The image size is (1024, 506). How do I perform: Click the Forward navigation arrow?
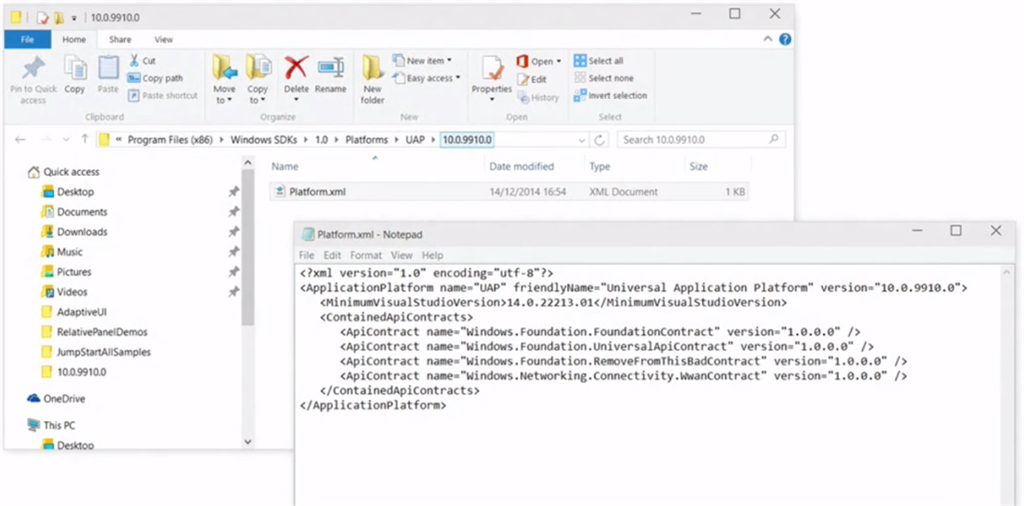(46, 140)
